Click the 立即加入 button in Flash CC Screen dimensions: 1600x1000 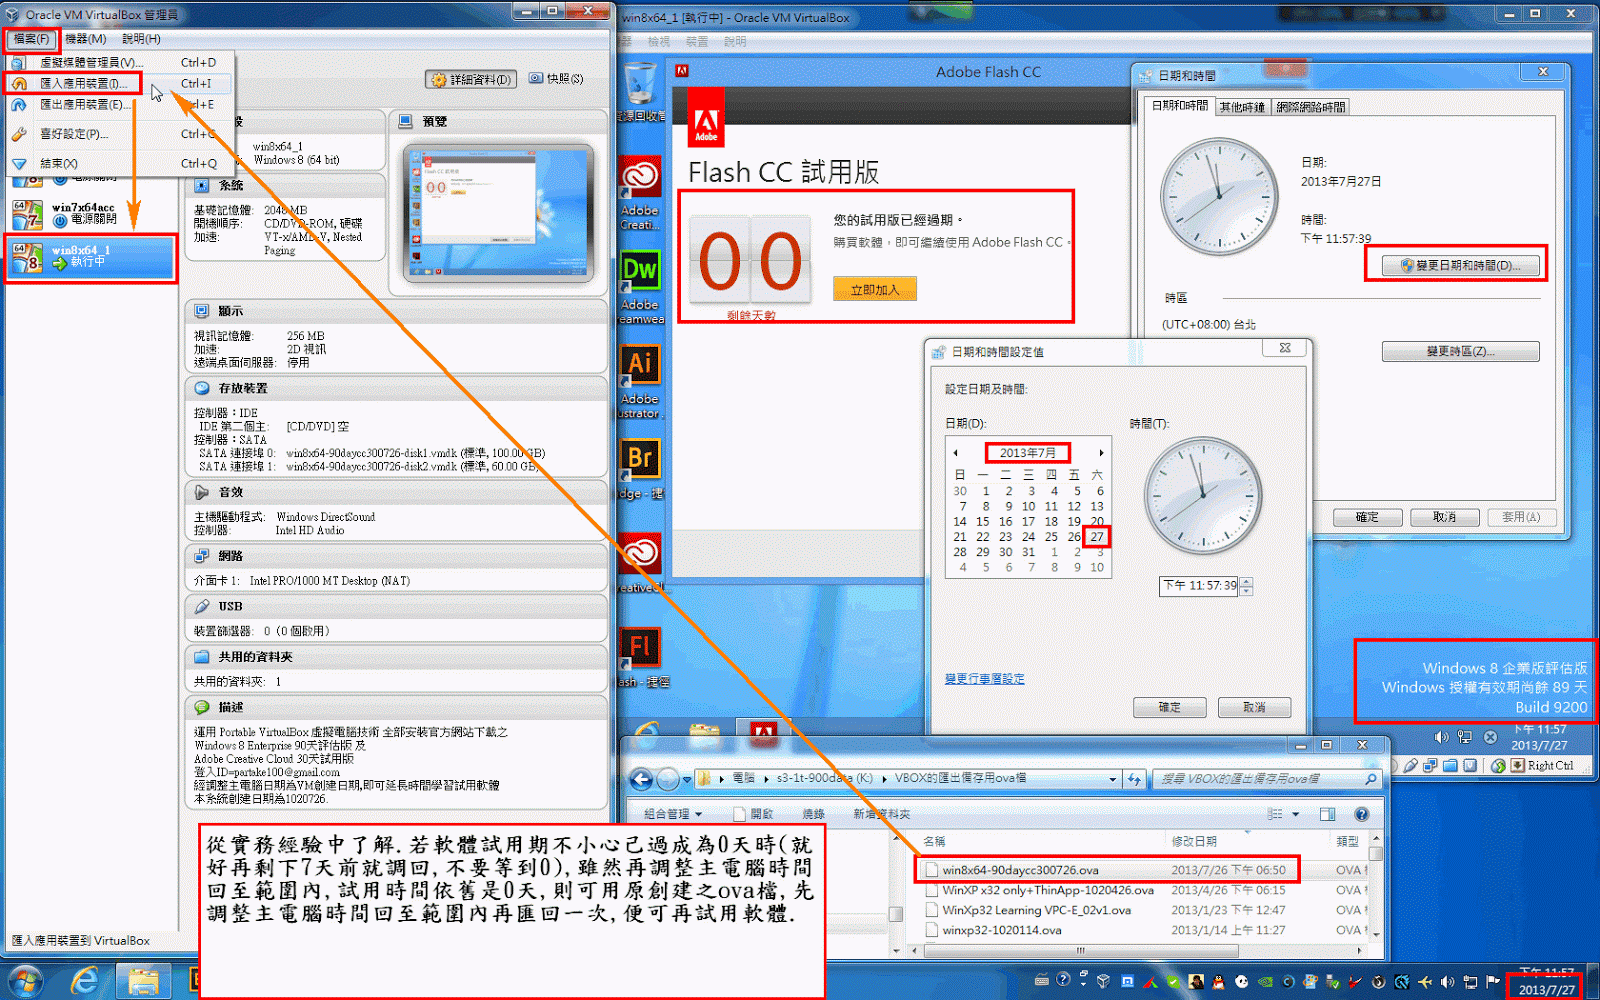(875, 290)
